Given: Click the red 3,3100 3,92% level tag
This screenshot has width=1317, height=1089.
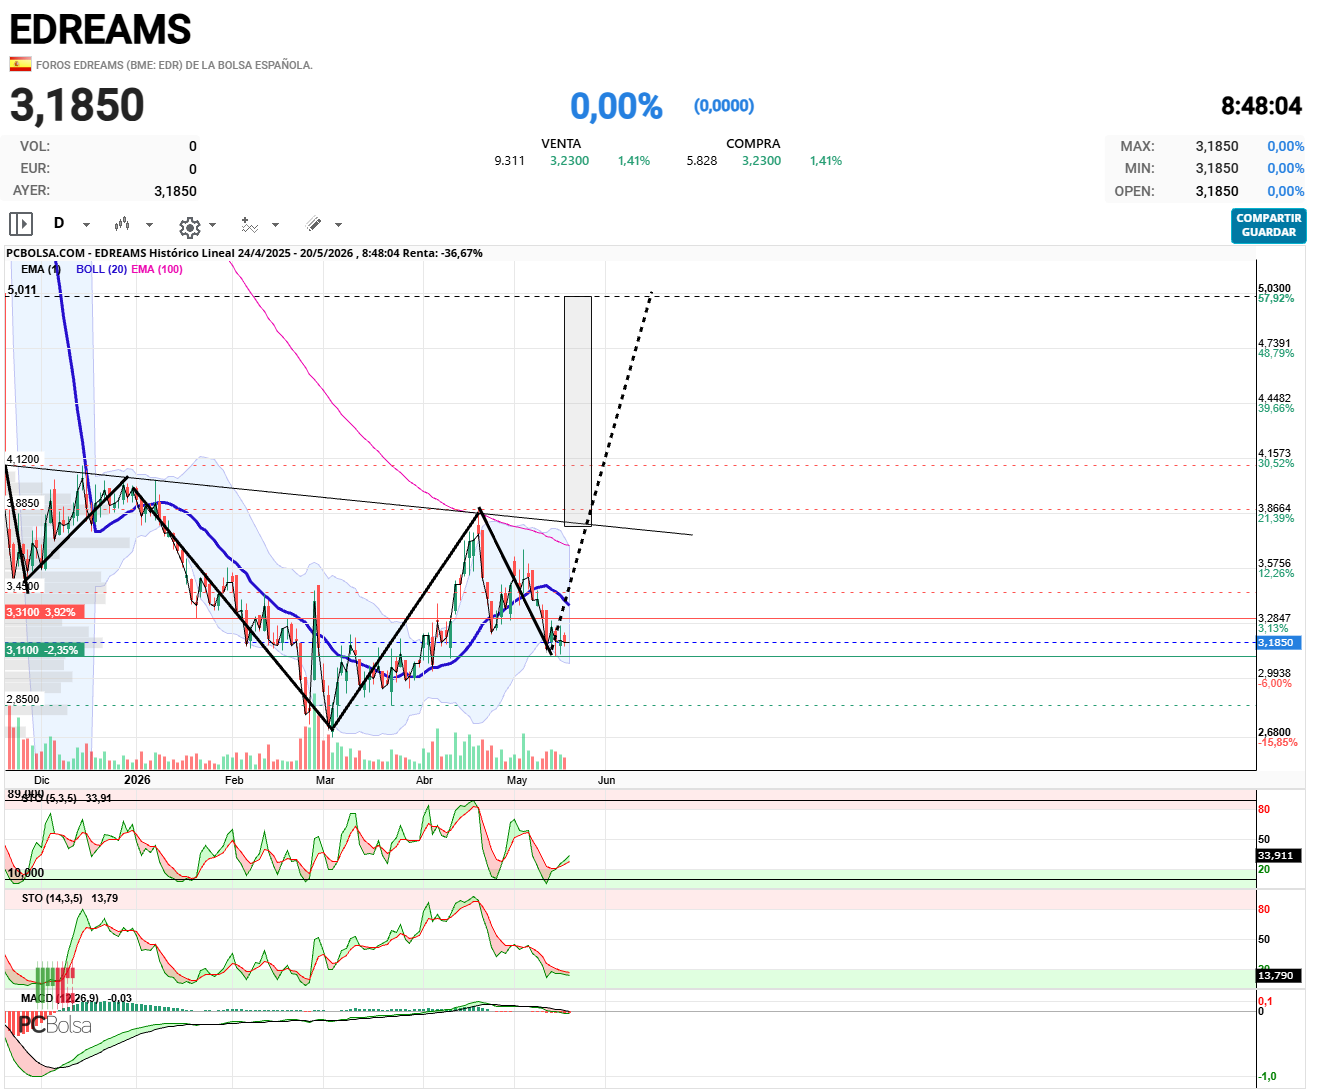Looking at the screenshot, I should pyautogui.click(x=45, y=612).
